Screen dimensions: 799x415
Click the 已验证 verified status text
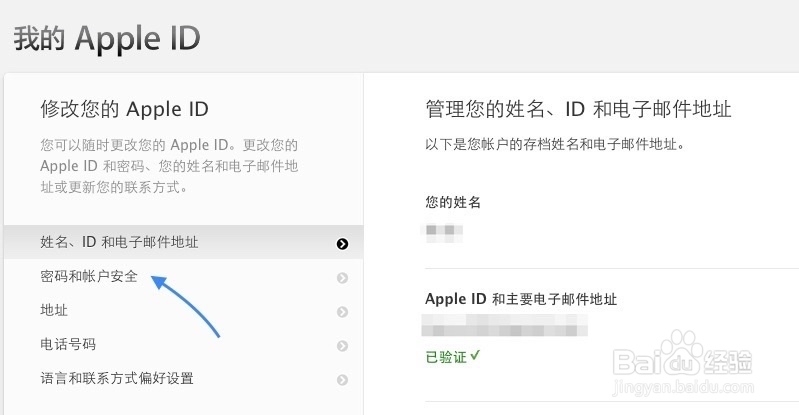446,357
